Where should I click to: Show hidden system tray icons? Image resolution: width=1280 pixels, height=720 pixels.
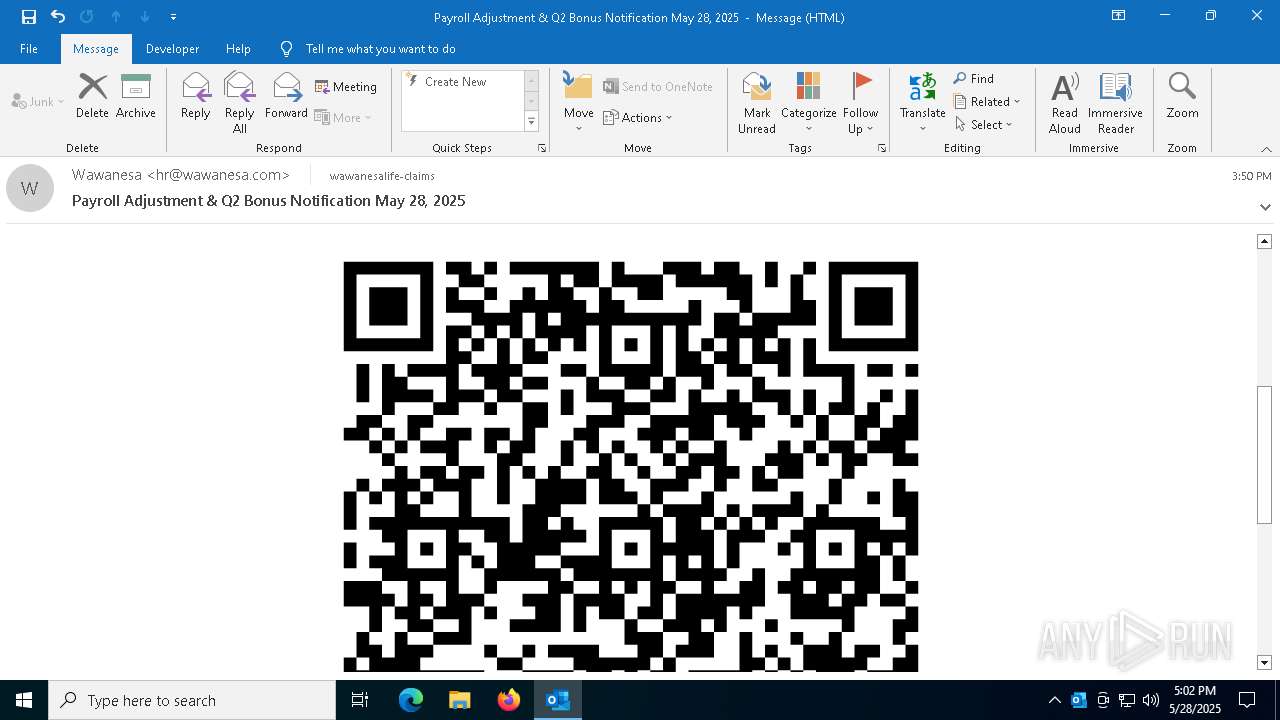click(x=1054, y=700)
